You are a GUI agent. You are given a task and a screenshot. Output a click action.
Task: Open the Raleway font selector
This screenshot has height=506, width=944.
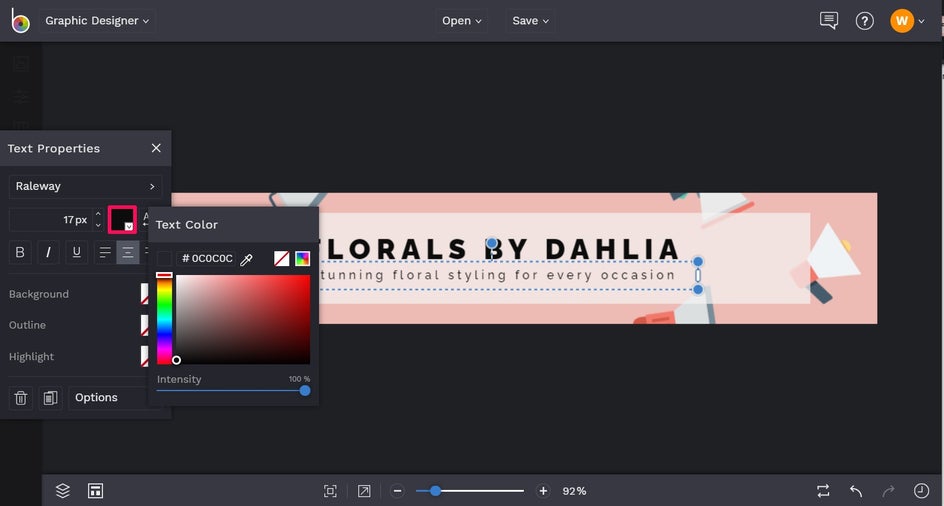coord(85,186)
